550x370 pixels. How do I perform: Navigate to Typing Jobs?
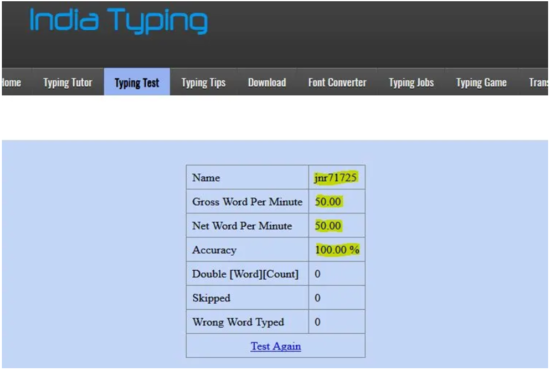point(411,82)
